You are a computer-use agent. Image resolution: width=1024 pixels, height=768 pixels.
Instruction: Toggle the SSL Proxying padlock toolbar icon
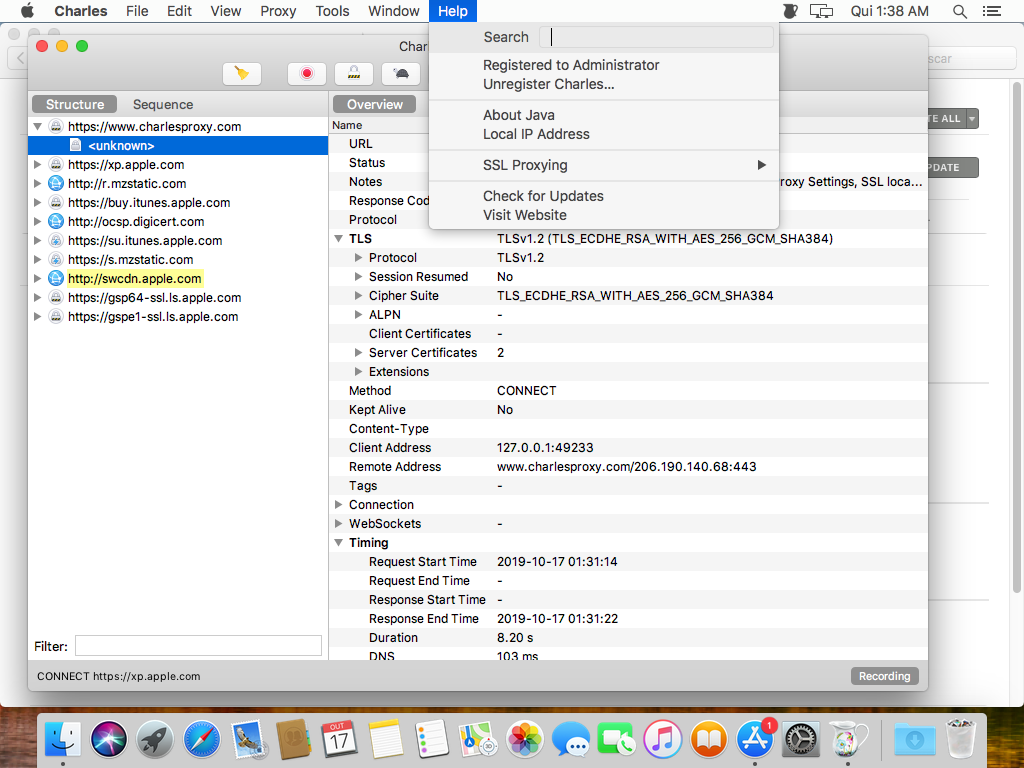(x=354, y=73)
